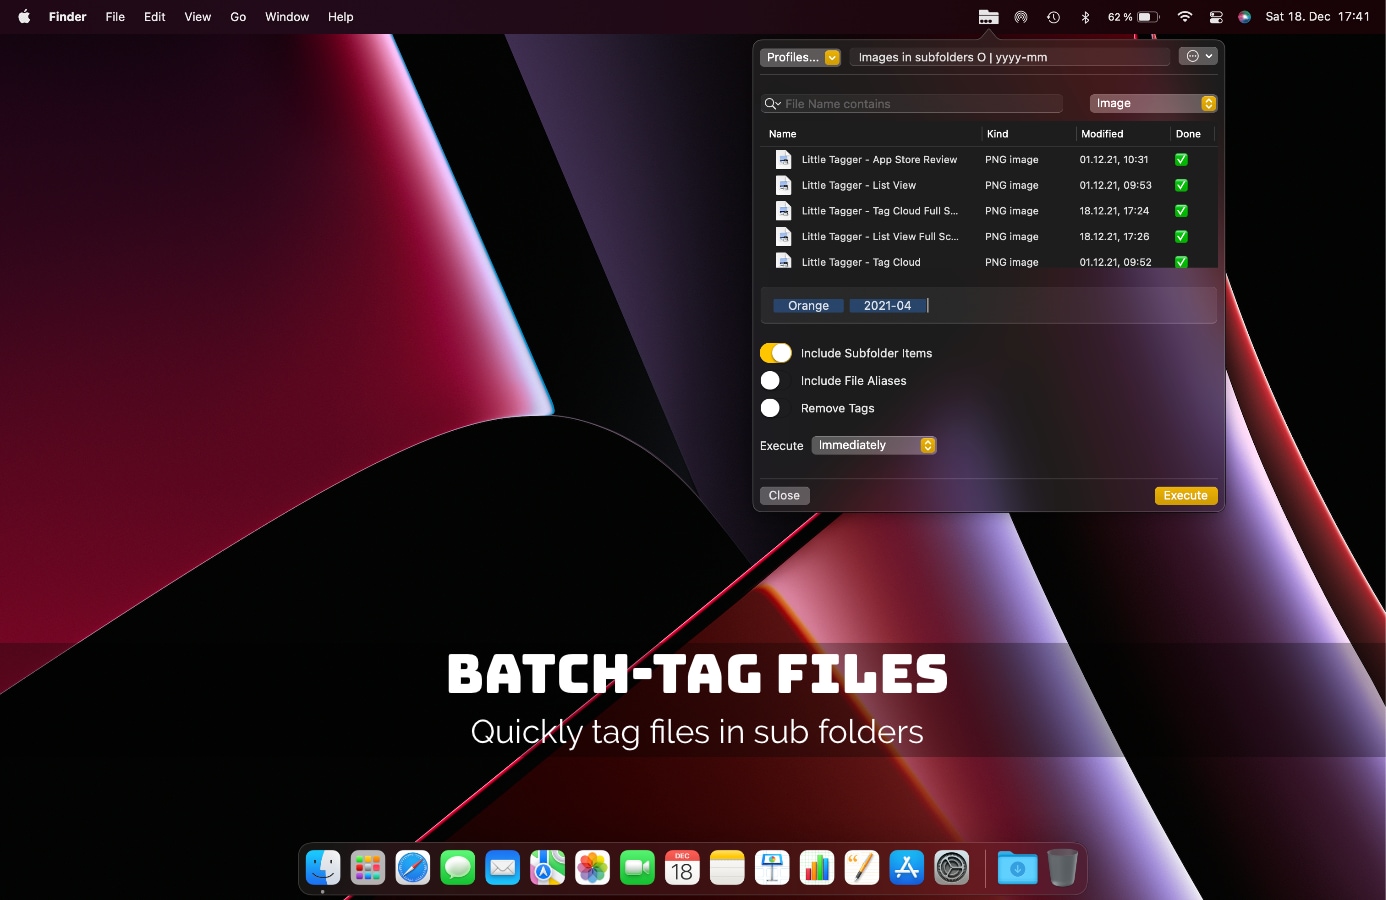The image size is (1386, 900).
Task: Open the Finder Window menu
Action: 287,16
